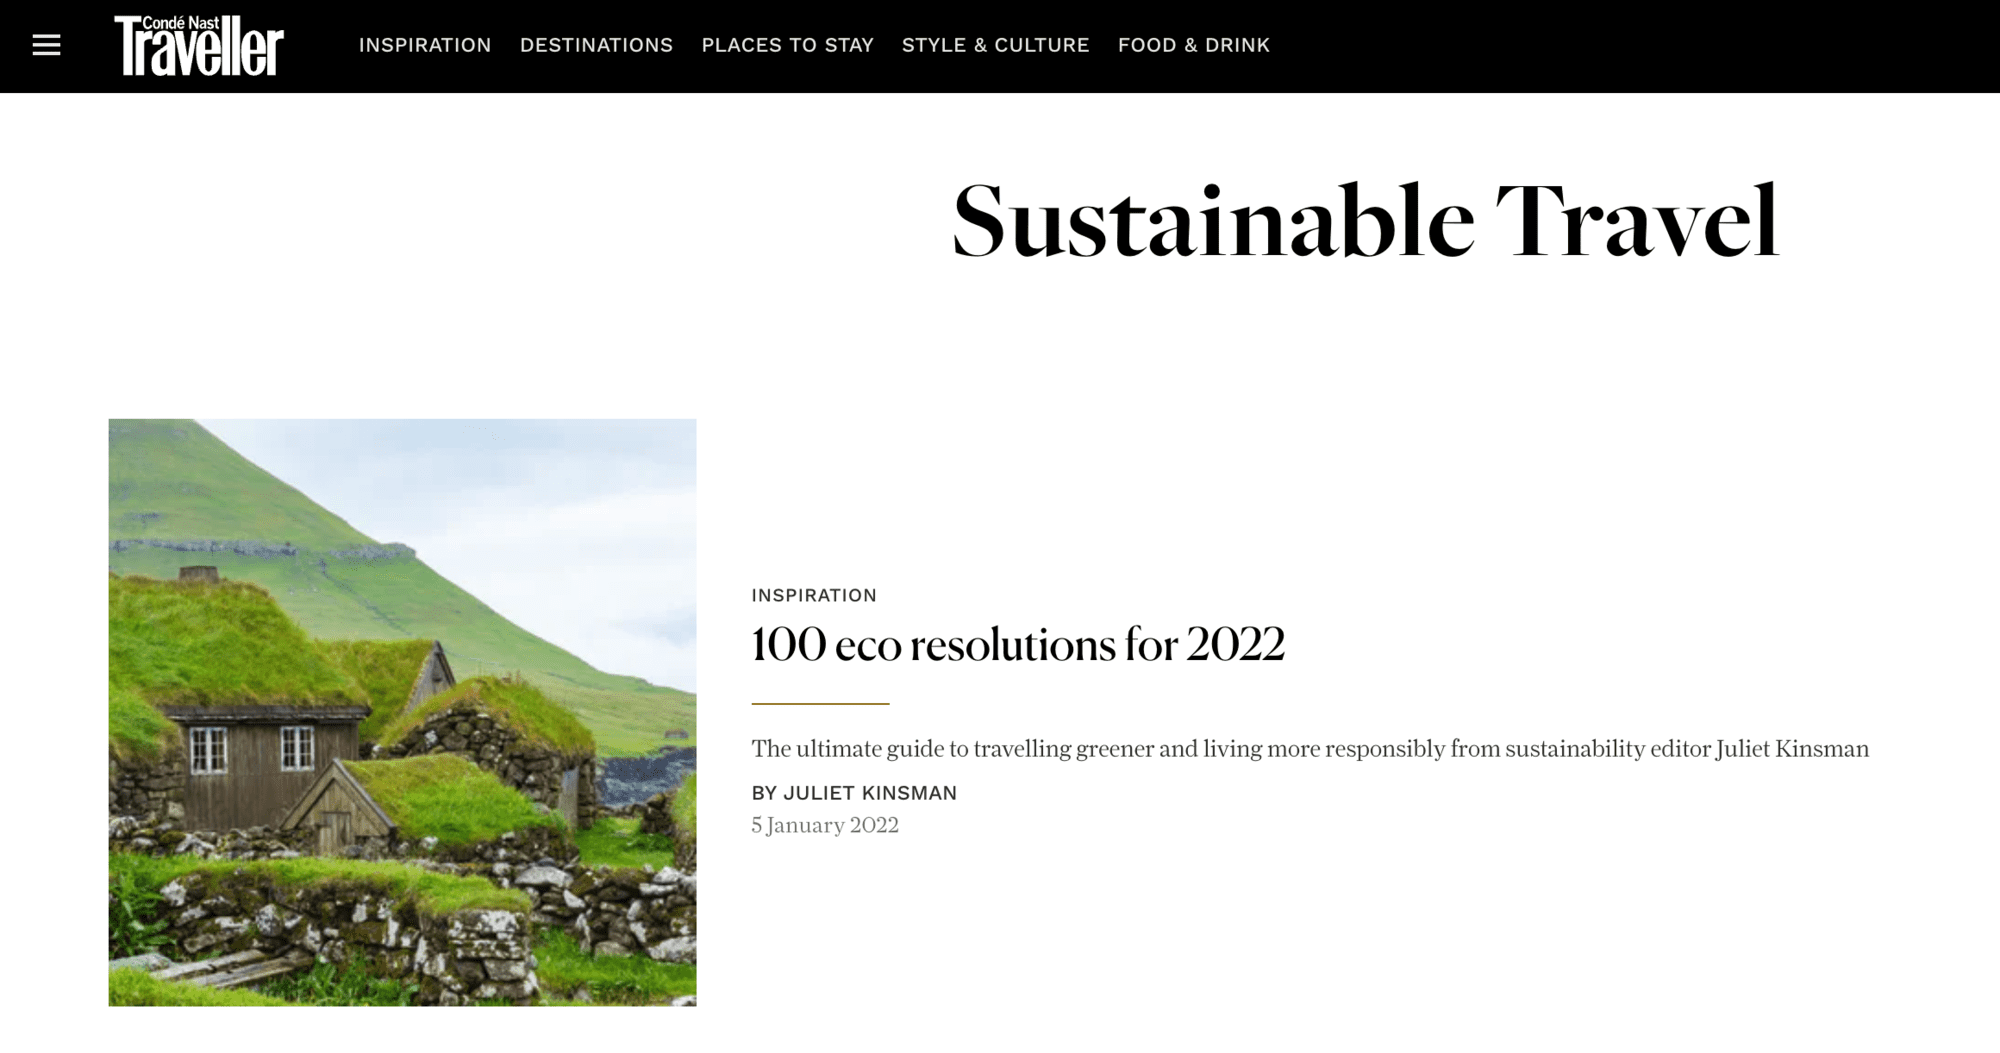Navigate to Food & Drink section
The height and width of the screenshot is (1053, 2000).
pyautogui.click(x=1193, y=45)
